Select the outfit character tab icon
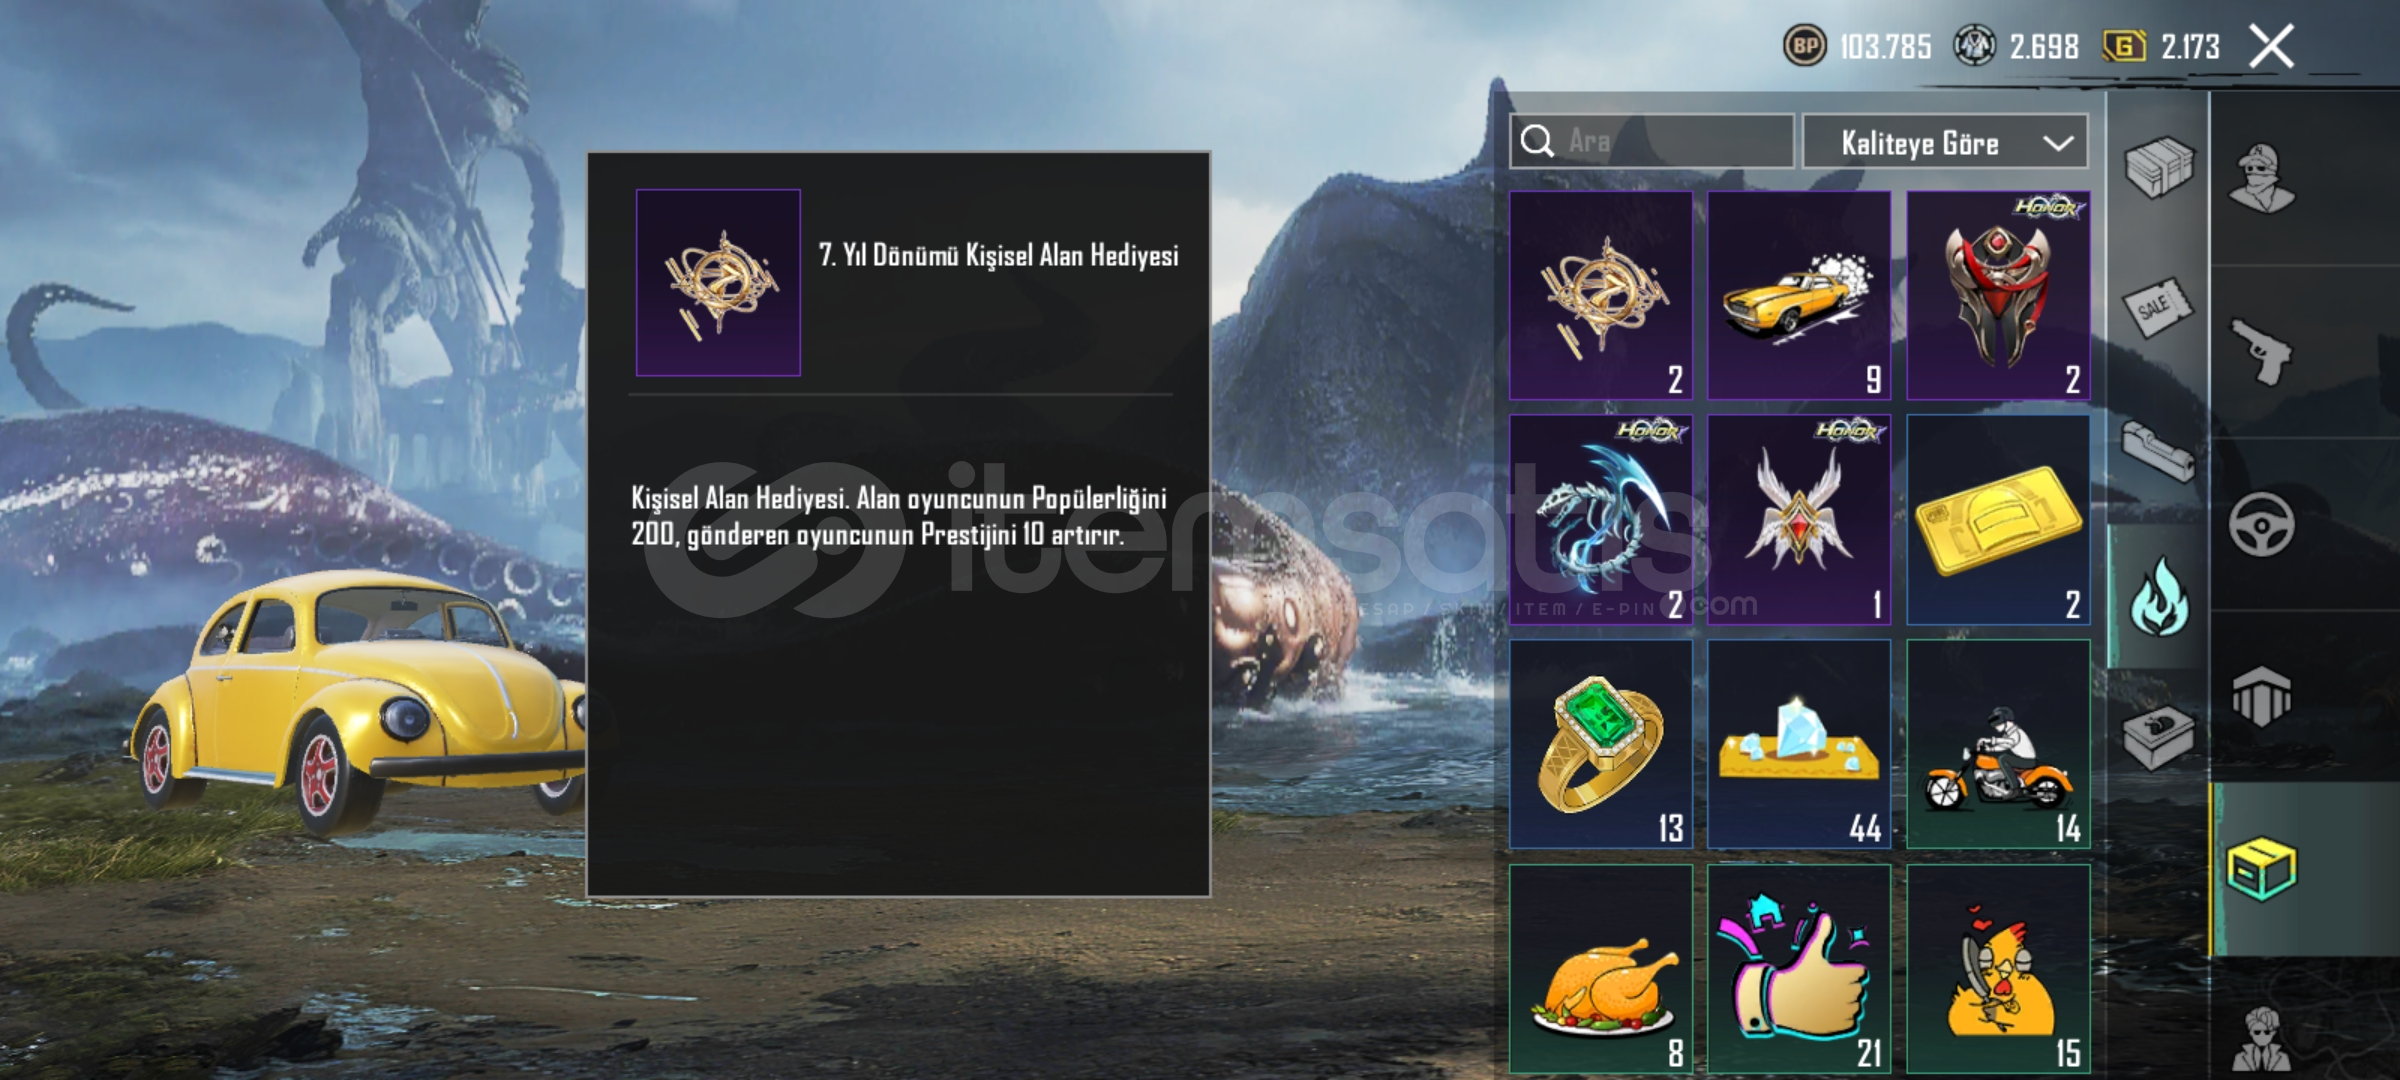 2262,178
